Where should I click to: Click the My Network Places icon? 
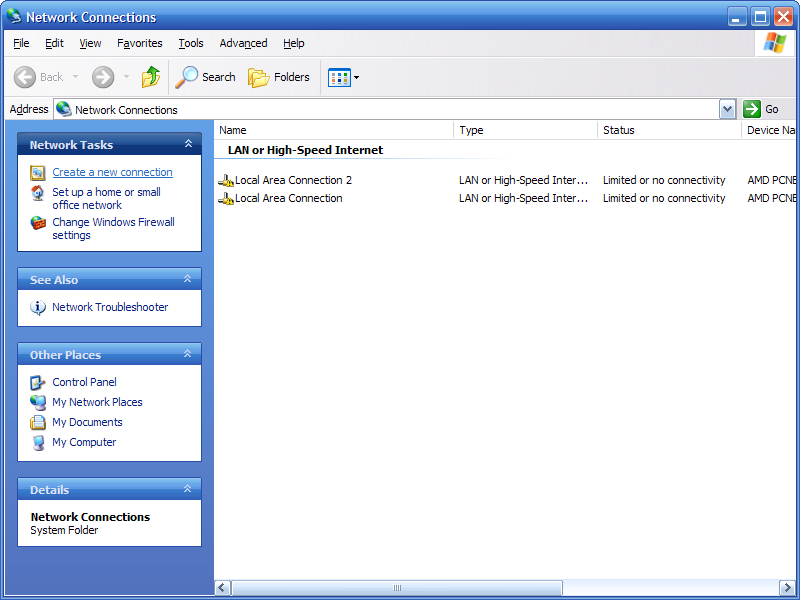pos(38,403)
